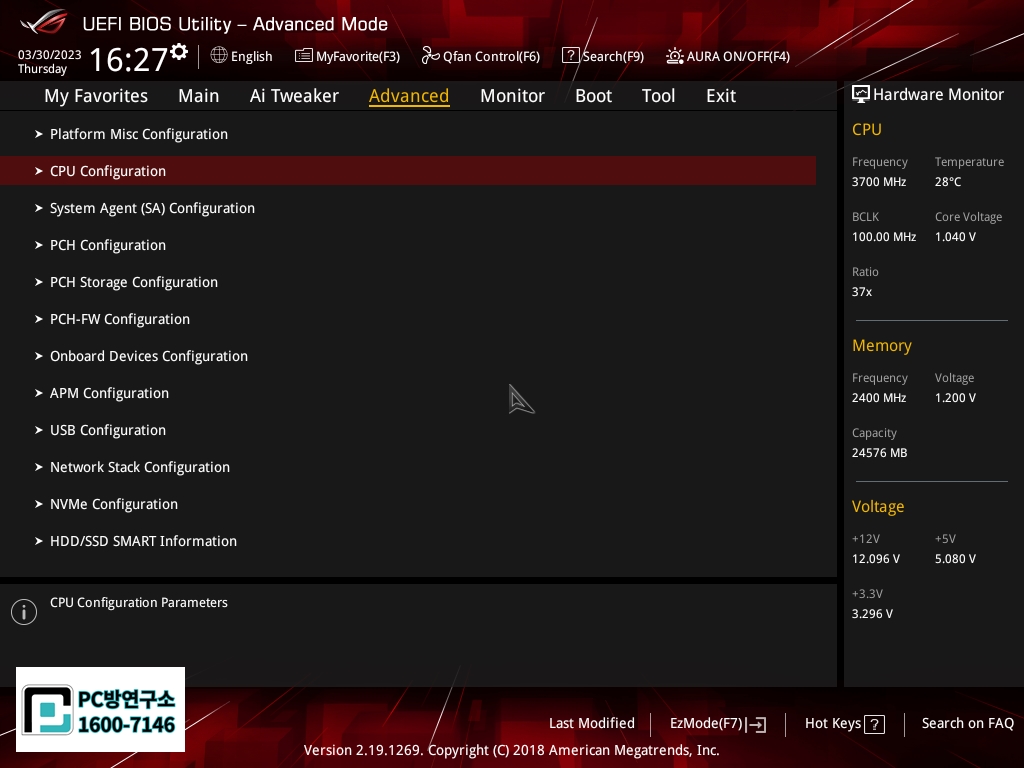Click the ROG logo icon
The image size is (1024, 768).
click(x=44, y=22)
